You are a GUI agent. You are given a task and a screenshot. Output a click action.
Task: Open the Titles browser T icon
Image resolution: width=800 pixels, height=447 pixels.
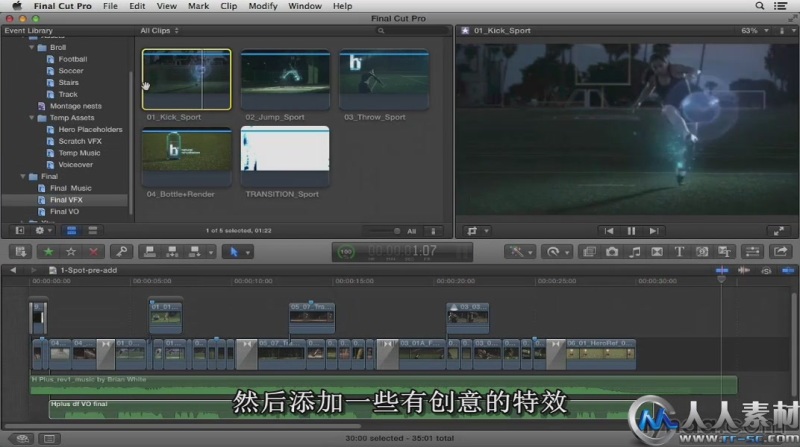[680, 252]
